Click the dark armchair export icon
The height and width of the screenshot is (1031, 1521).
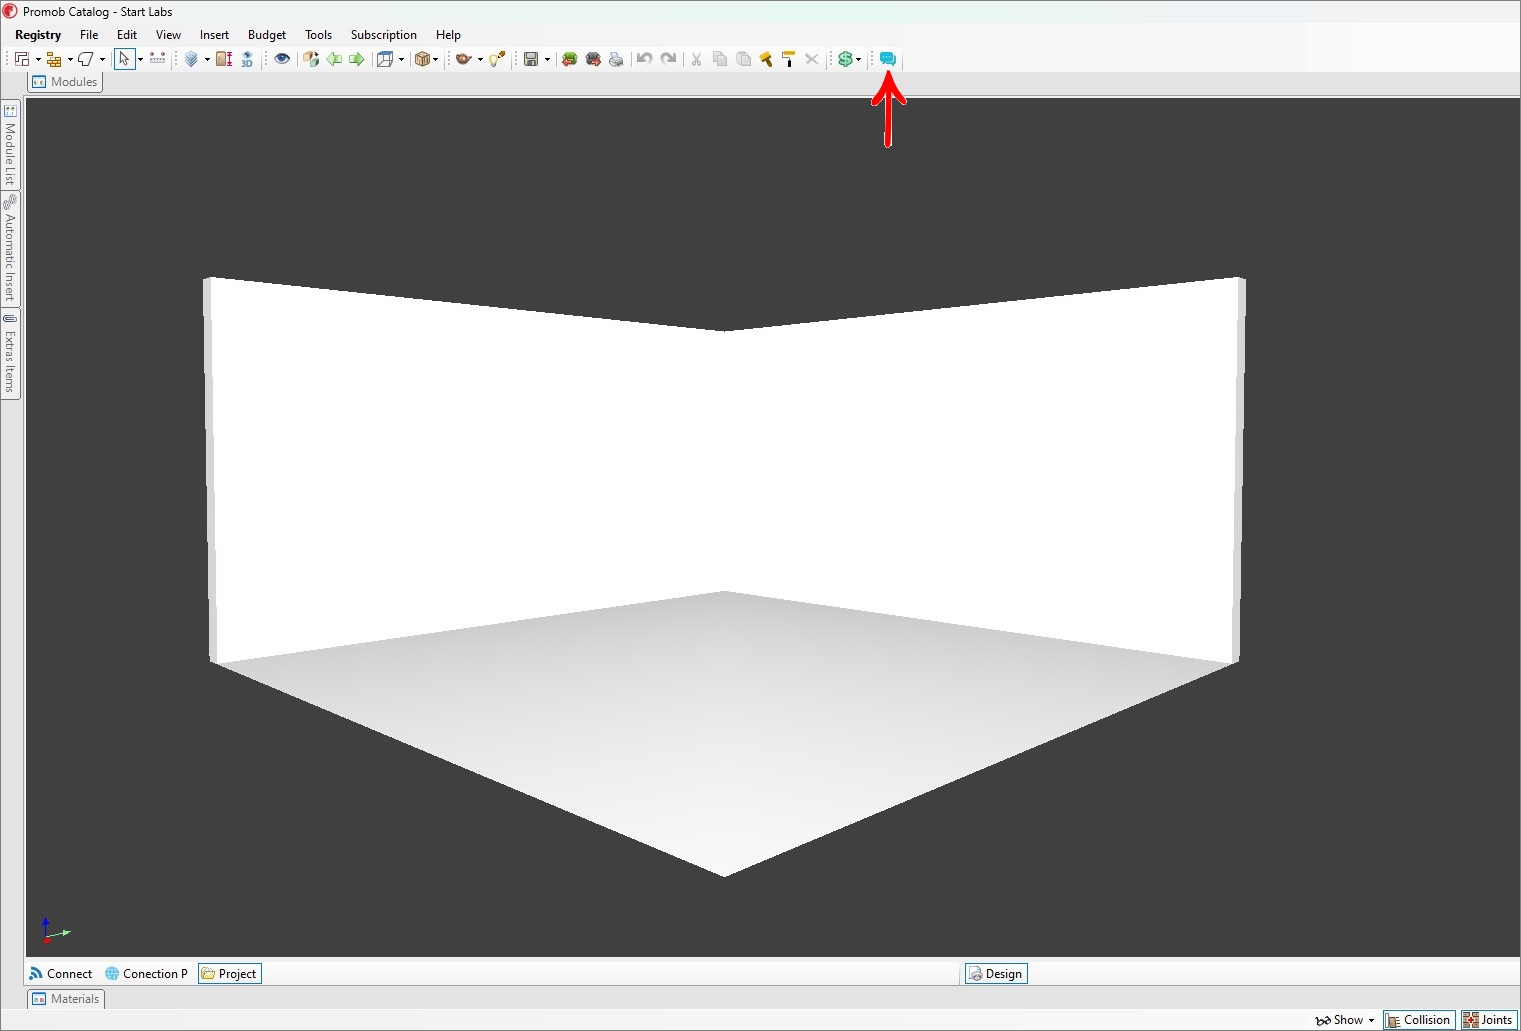pyautogui.click(x=593, y=59)
